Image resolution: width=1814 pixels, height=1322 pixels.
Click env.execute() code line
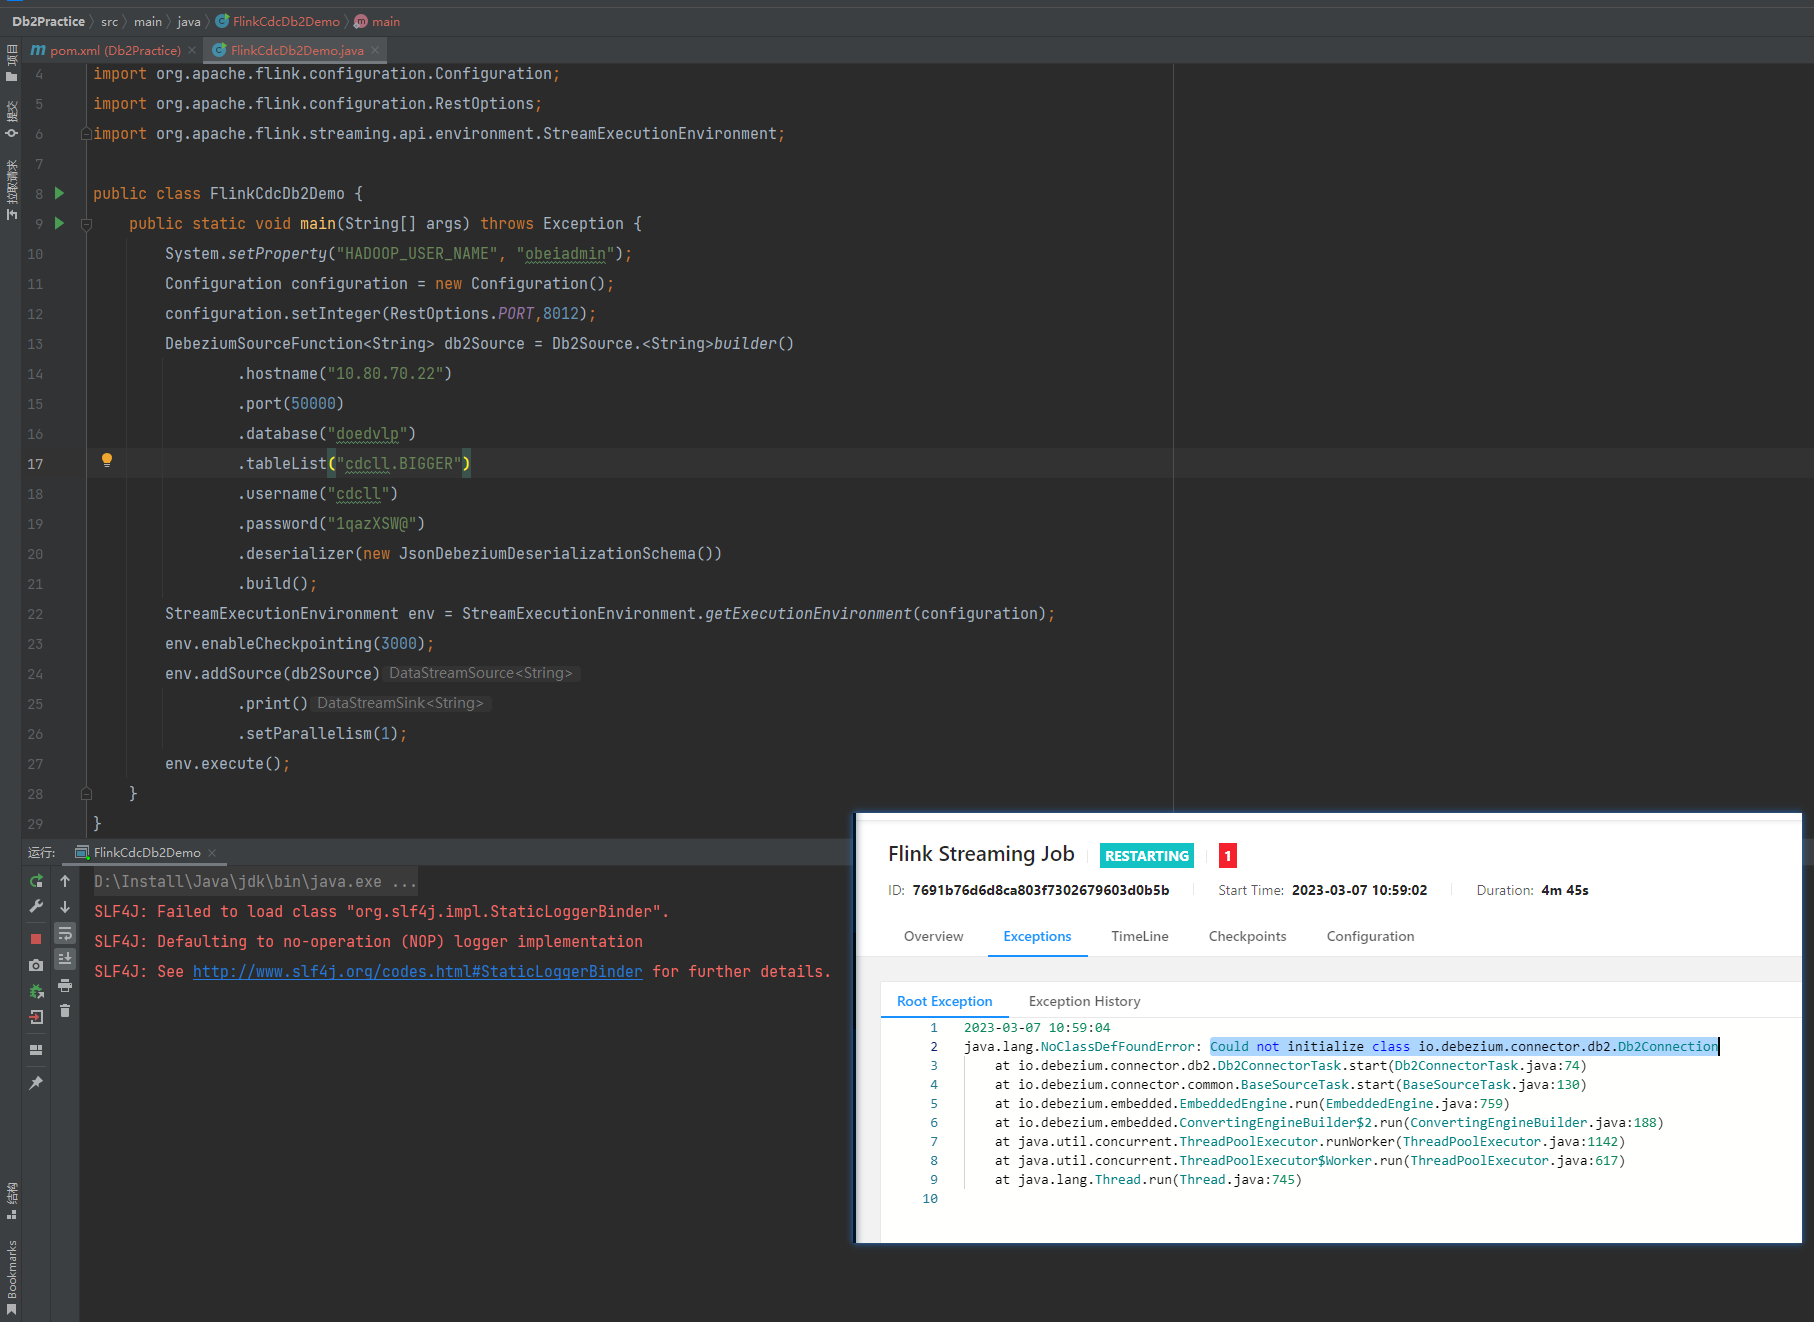coord(227,763)
